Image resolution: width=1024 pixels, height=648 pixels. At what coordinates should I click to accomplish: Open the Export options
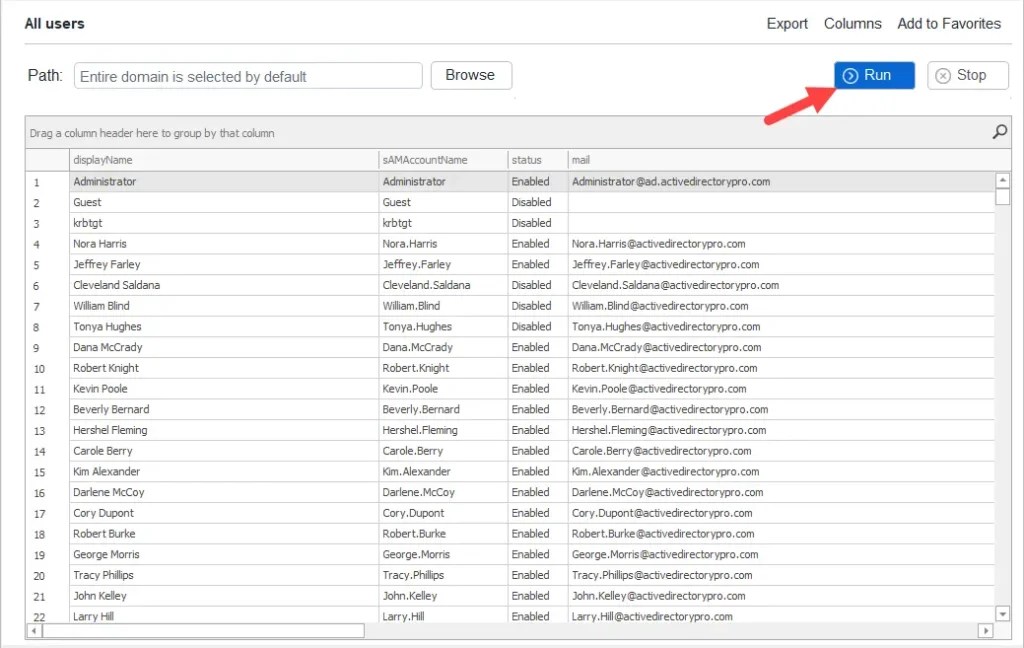pos(787,23)
